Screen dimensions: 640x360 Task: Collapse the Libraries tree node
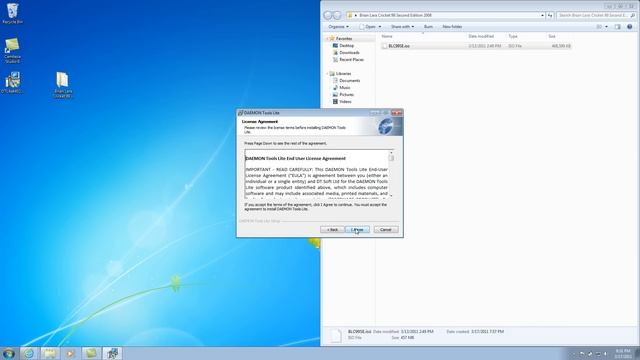point(327,73)
